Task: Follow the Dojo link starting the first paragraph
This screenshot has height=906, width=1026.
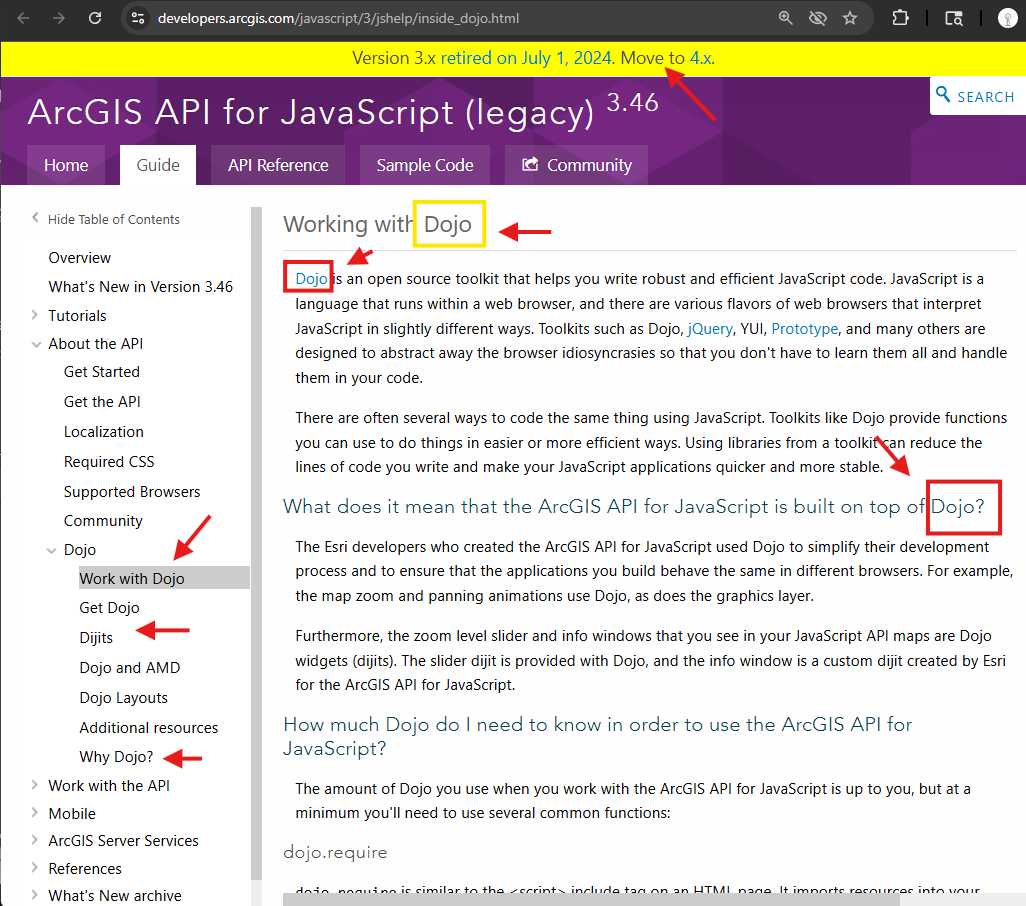Action: tap(311, 279)
